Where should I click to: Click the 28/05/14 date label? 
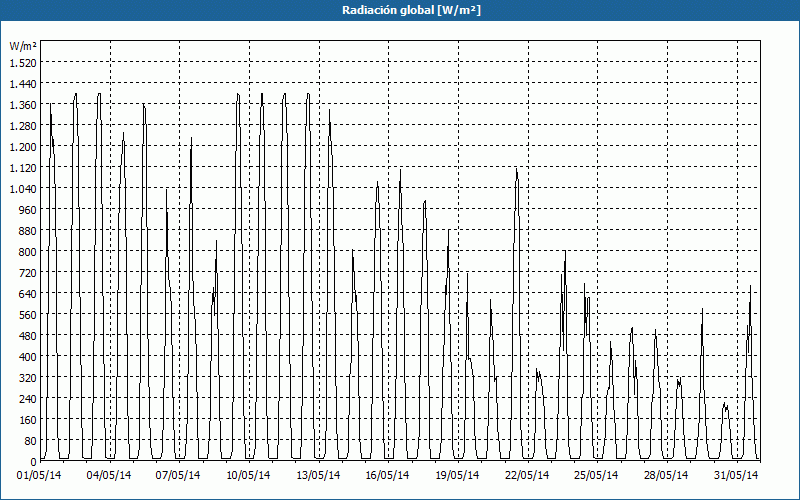[666, 475]
